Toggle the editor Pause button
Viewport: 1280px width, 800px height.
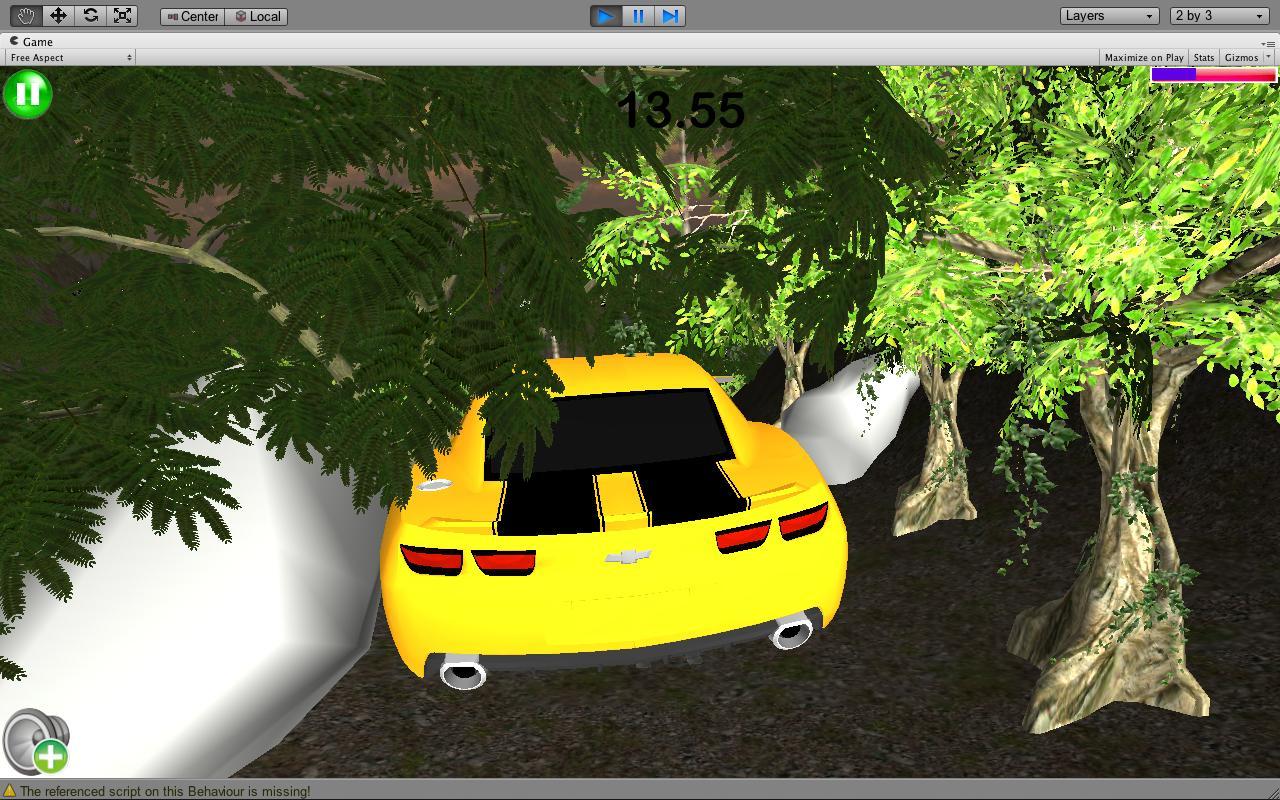click(x=638, y=16)
